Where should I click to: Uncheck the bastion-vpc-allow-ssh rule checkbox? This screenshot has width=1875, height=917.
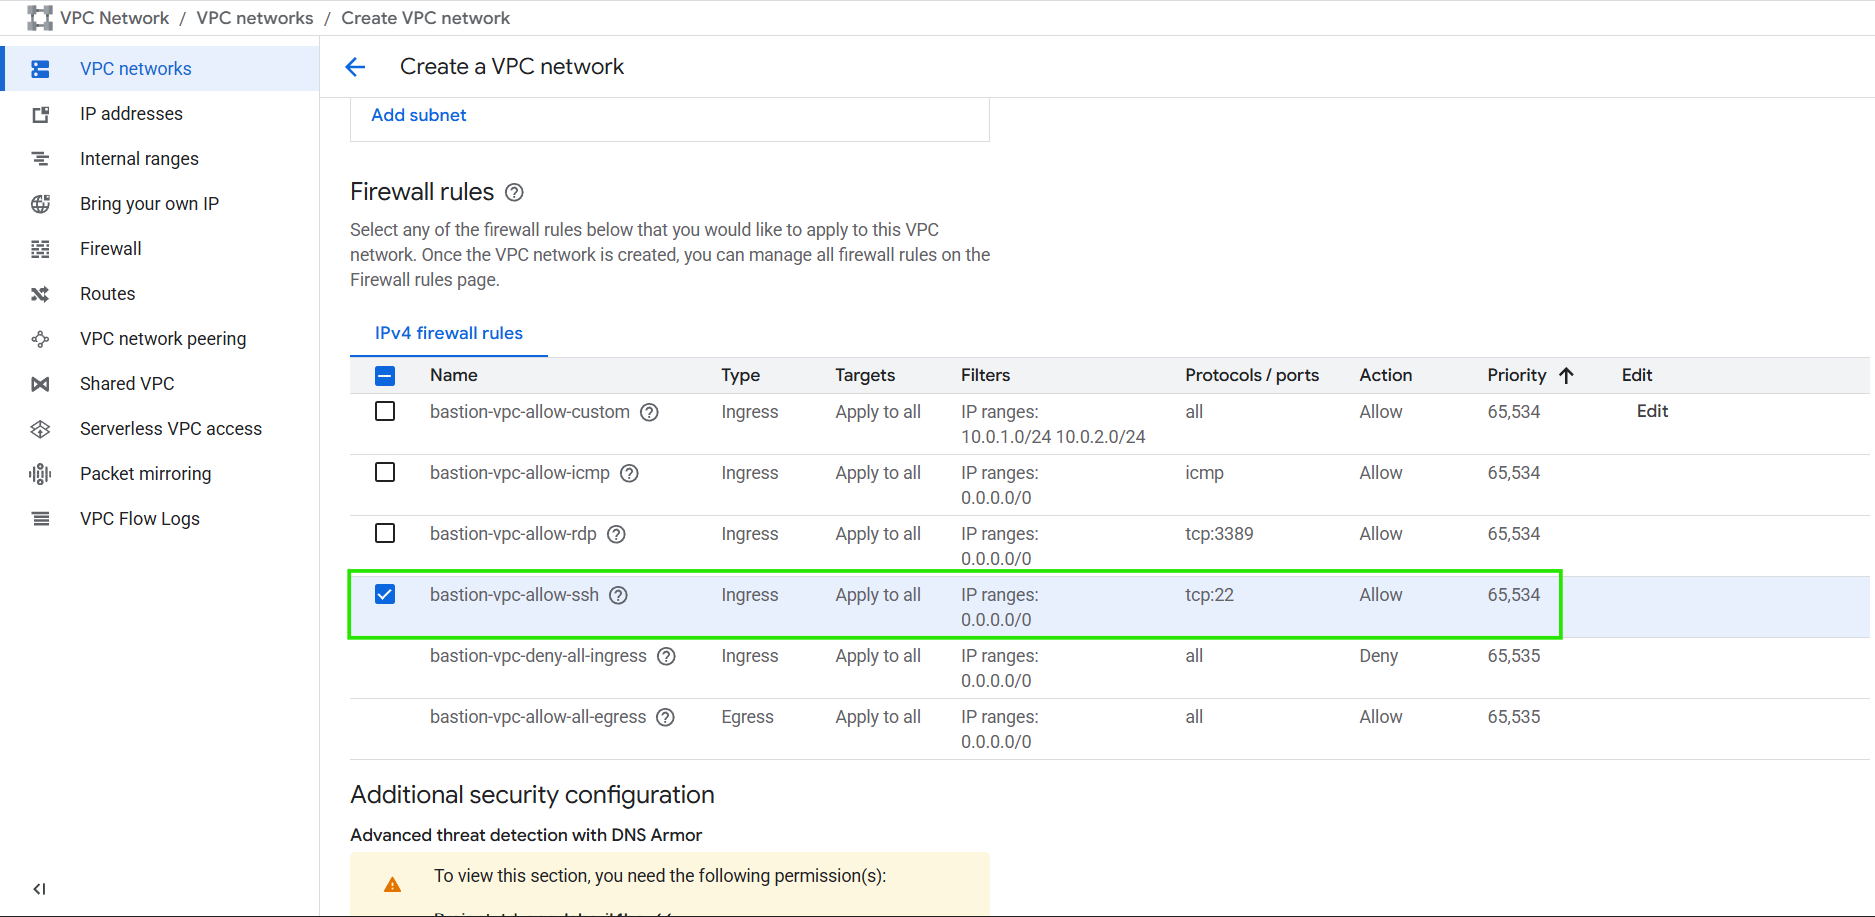pos(385,594)
